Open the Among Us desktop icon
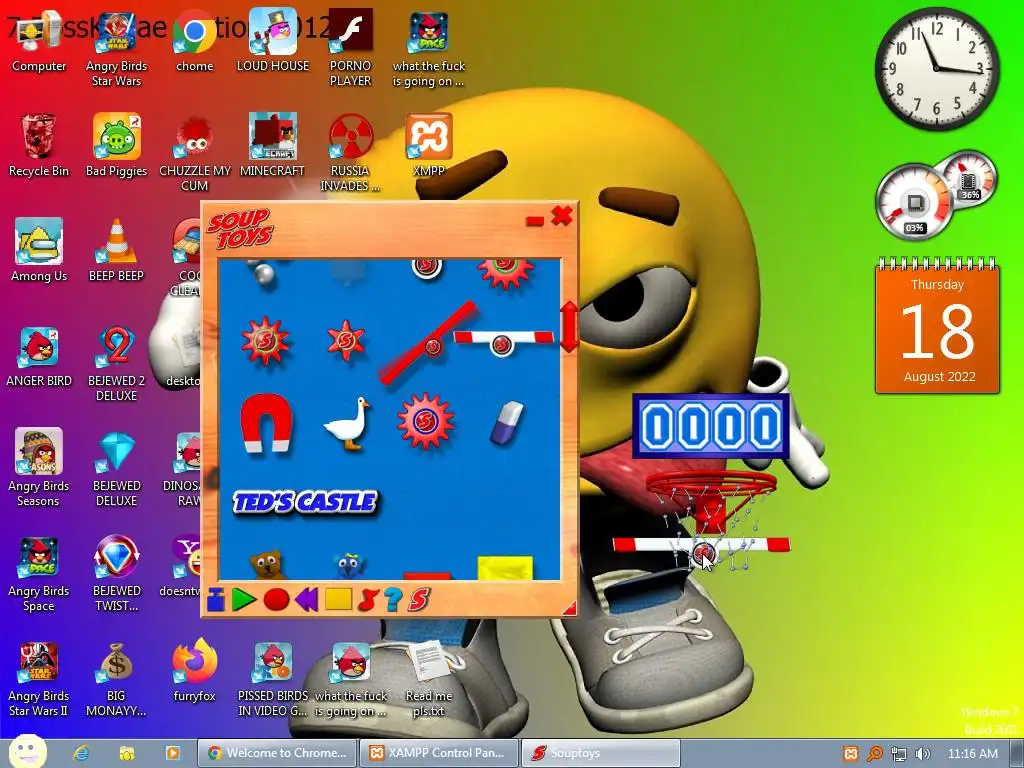Viewport: 1024px width, 768px height. pyautogui.click(x=39, y=250)
